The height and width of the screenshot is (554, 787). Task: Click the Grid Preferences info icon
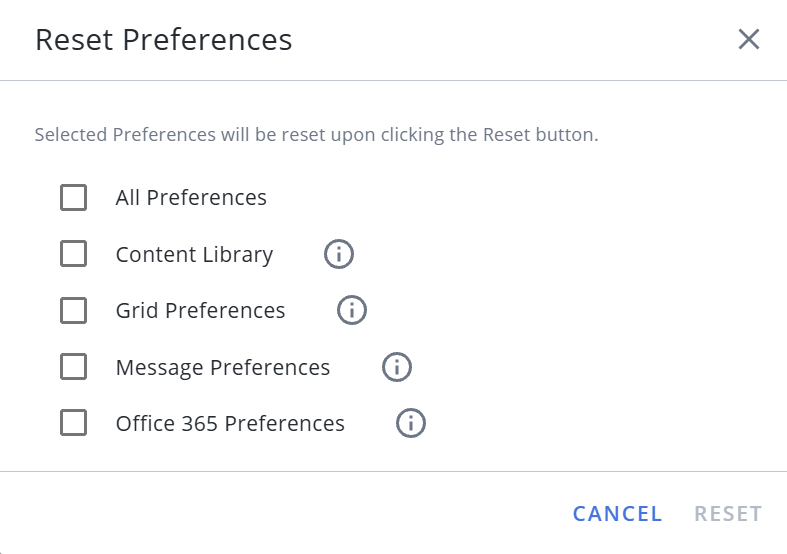pos(352,311)
